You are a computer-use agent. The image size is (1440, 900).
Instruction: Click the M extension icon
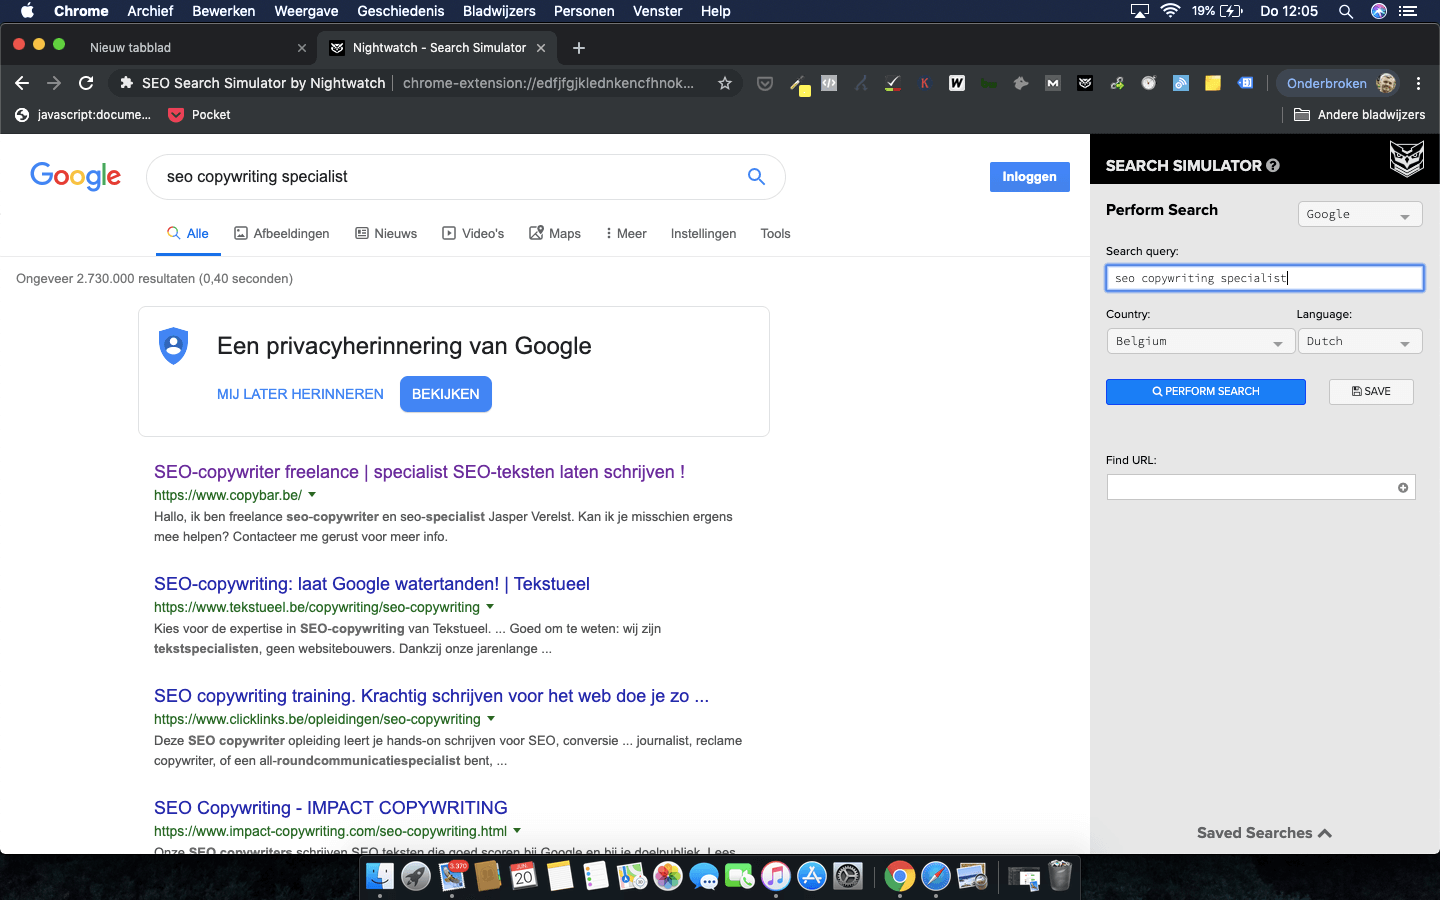tap(1053, 83)
